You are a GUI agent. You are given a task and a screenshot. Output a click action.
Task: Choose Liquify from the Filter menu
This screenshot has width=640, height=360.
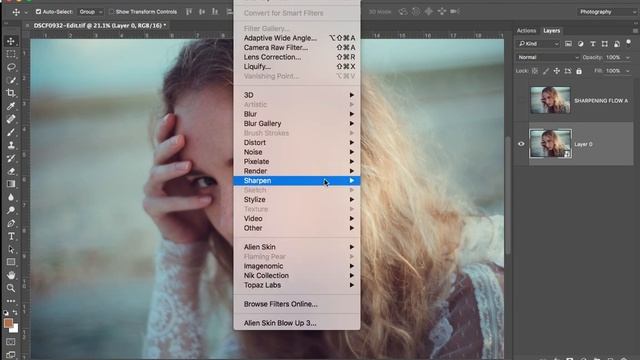[x=297, y=67]
